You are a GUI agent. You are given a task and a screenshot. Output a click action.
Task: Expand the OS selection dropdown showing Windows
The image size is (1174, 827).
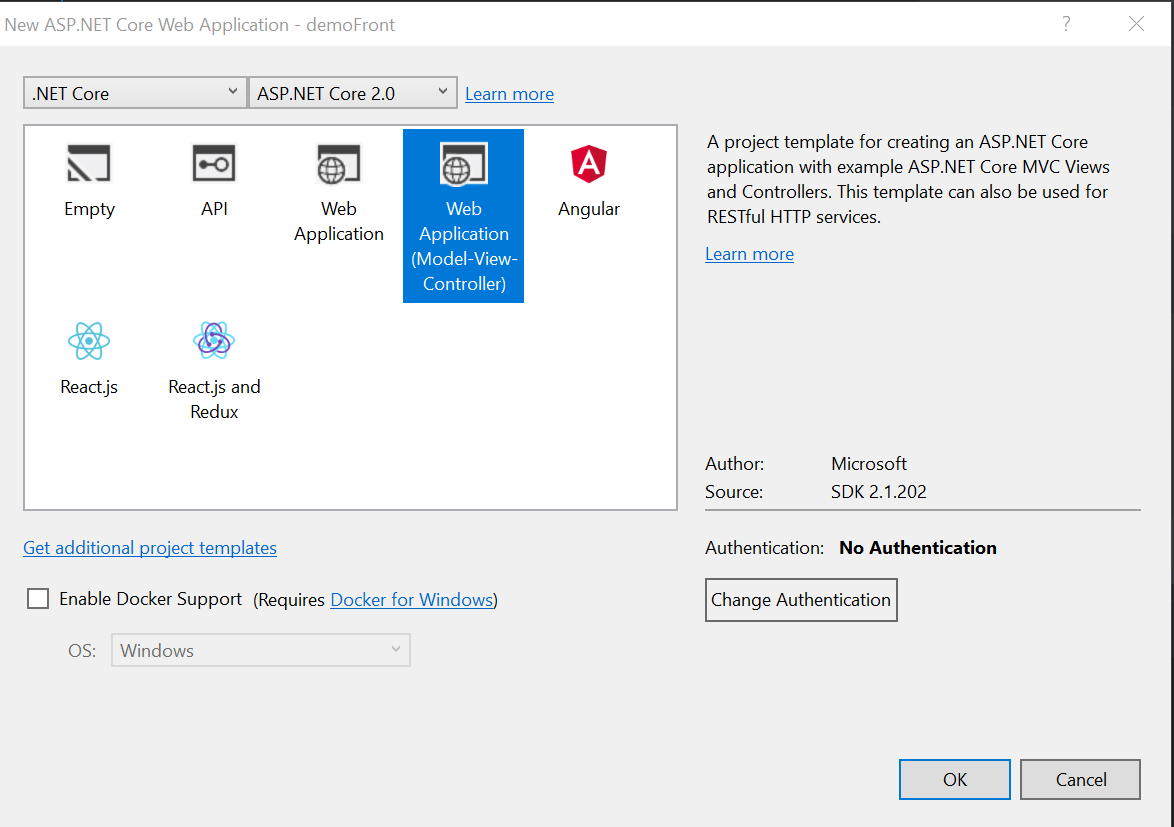pyautogui.click(x=260, y=650)
